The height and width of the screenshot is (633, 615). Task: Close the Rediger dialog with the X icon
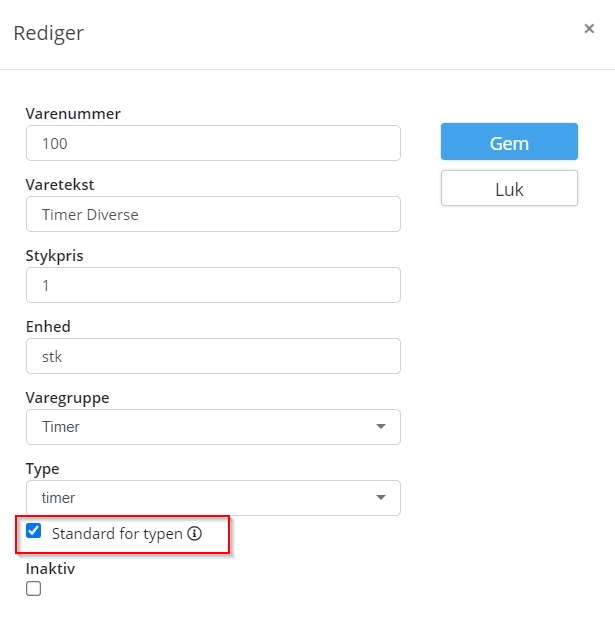589,29
